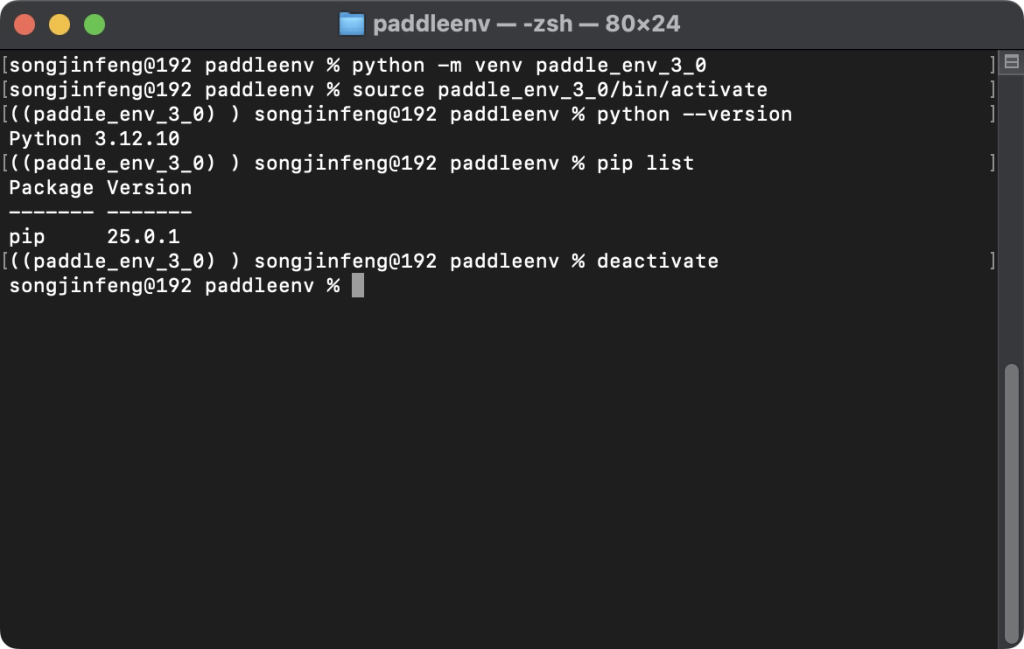
Task: Click the 'Python 3.12.10' output line
Action: 94,139
